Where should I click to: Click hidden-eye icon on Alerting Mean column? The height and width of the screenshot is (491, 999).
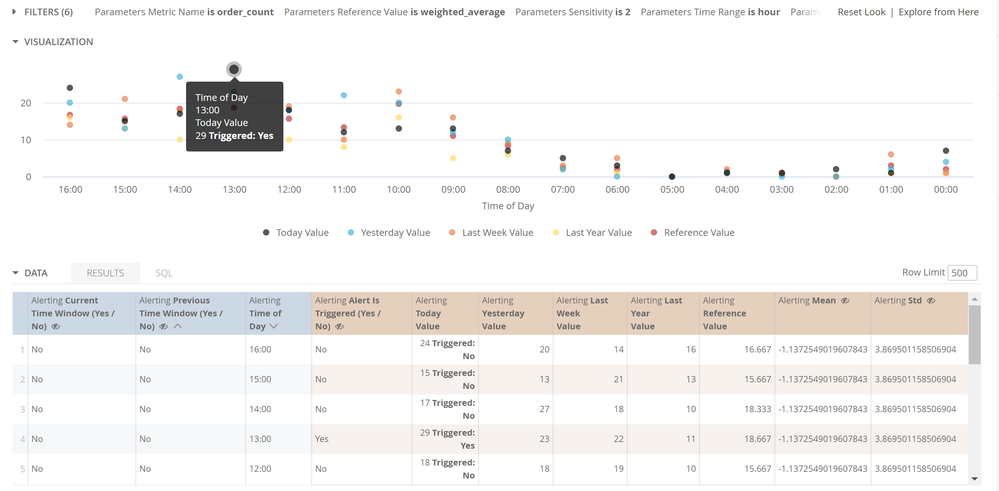845,301
